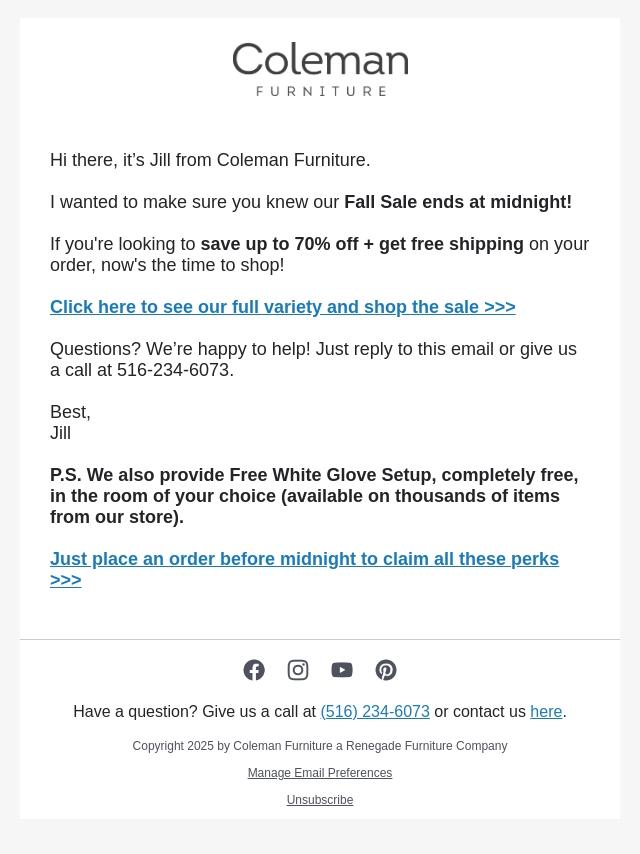640x854 pixels.
Task: Click the 'Hi there, it's Jill' greeting line
Action: click(210, 160)
